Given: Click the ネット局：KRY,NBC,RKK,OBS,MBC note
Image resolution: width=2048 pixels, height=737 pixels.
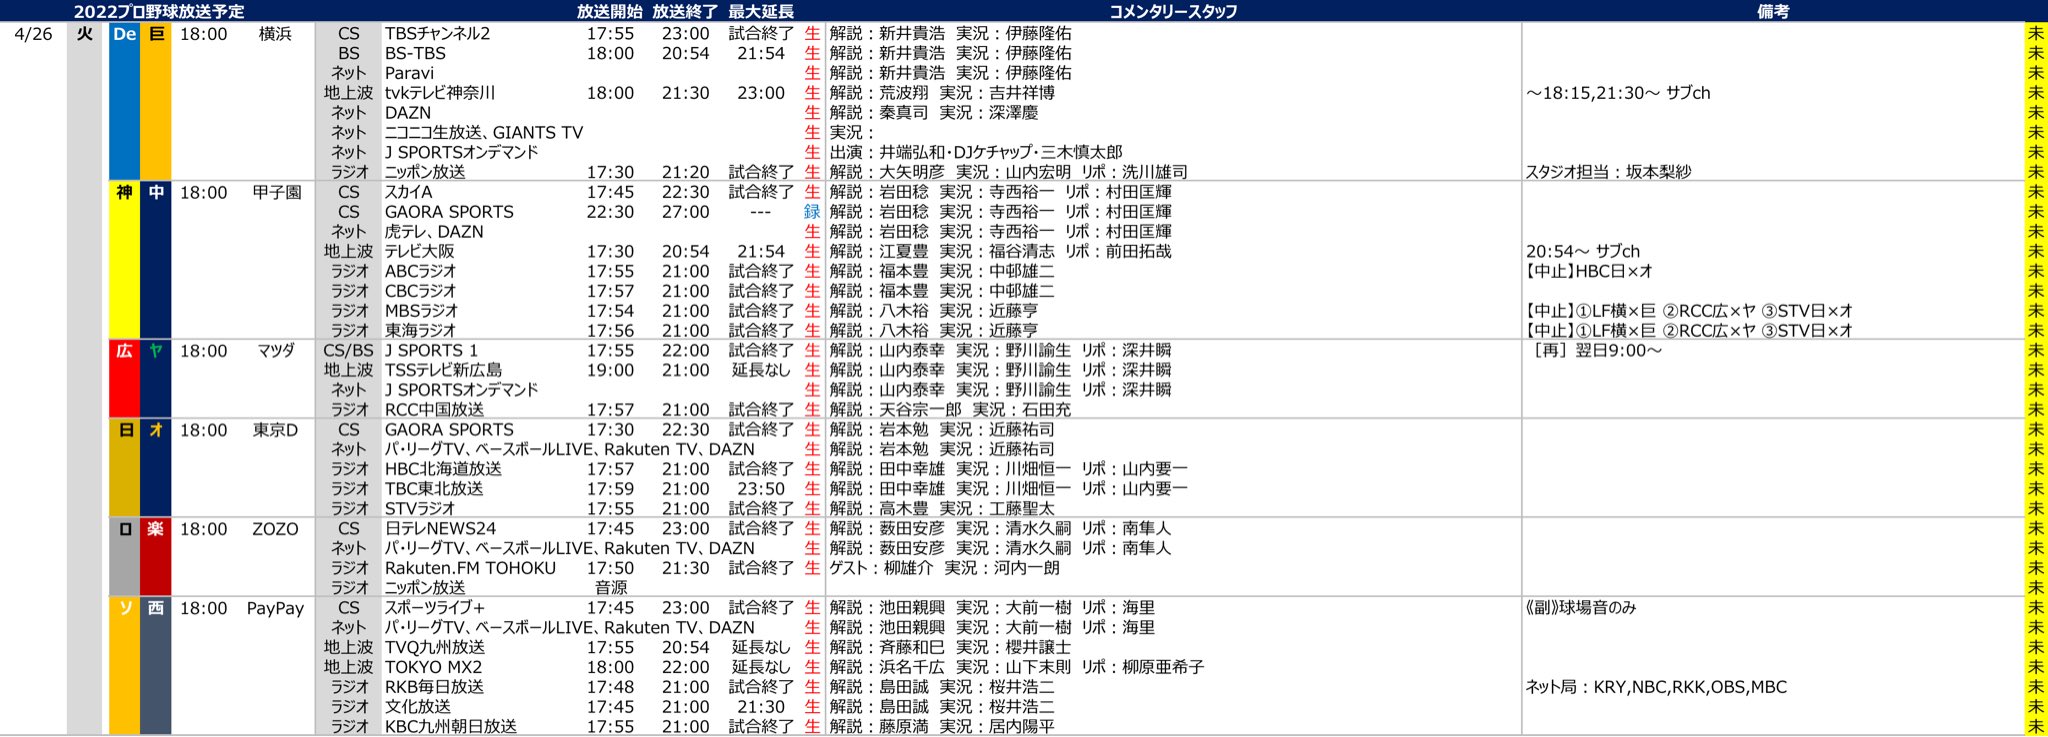Looking at the screenshot, I should coord(1656,687).
